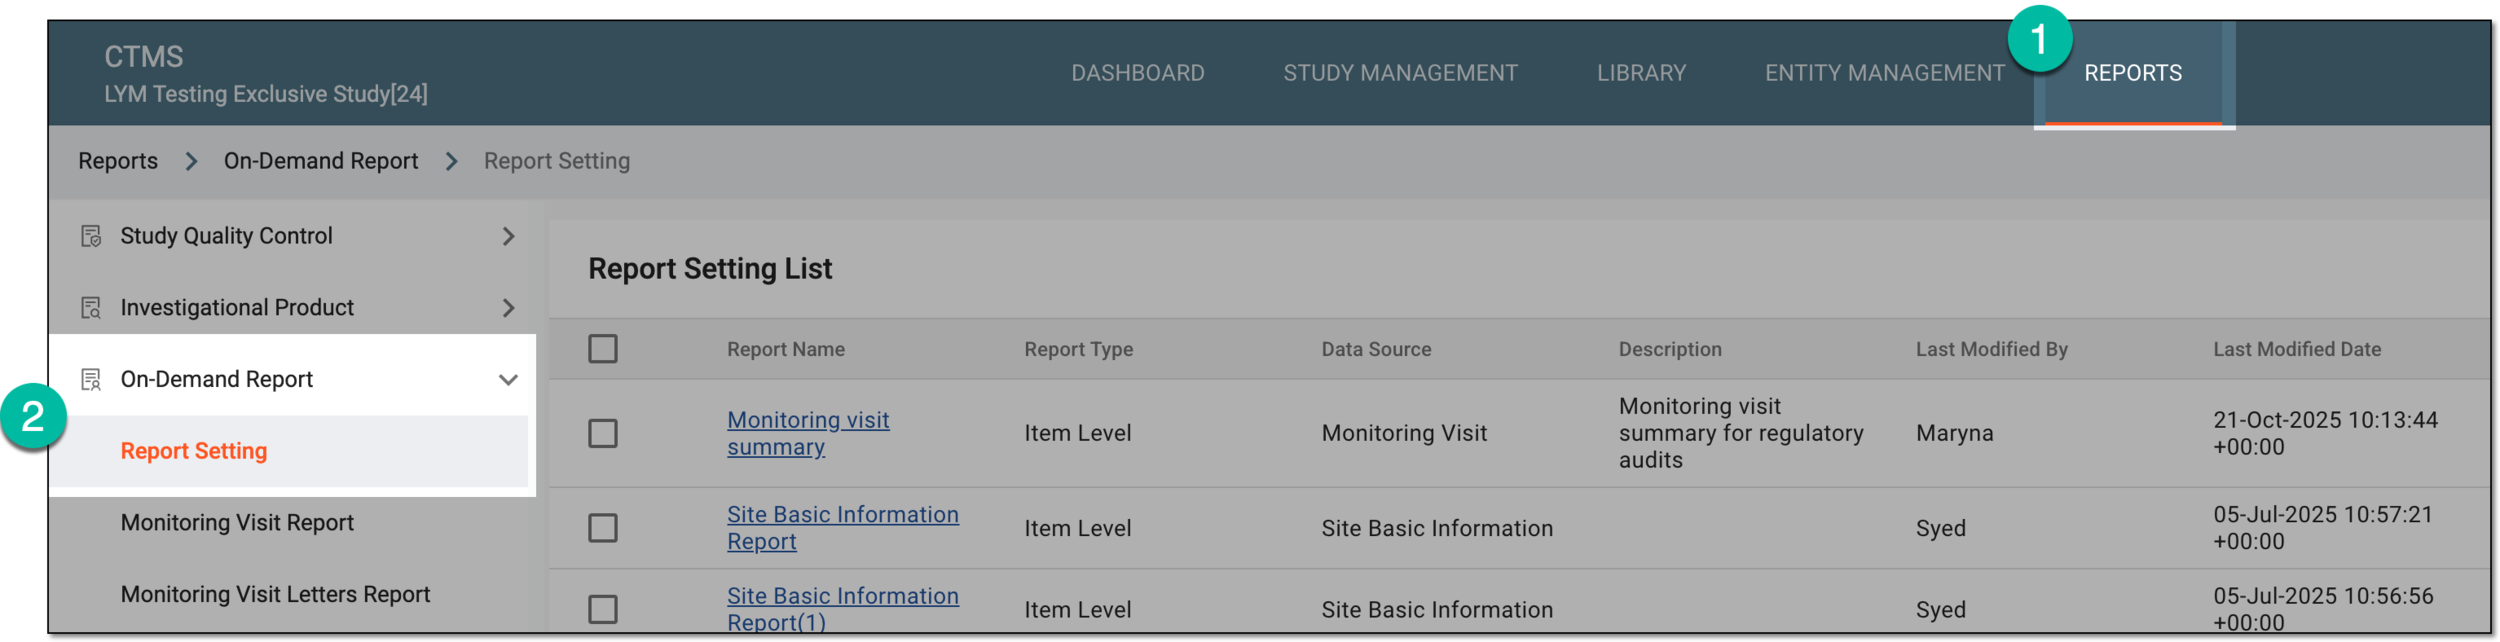Click the Investigational Product sidebar icon
Viewport: 2500px width, 642px height.
point(91,308)
